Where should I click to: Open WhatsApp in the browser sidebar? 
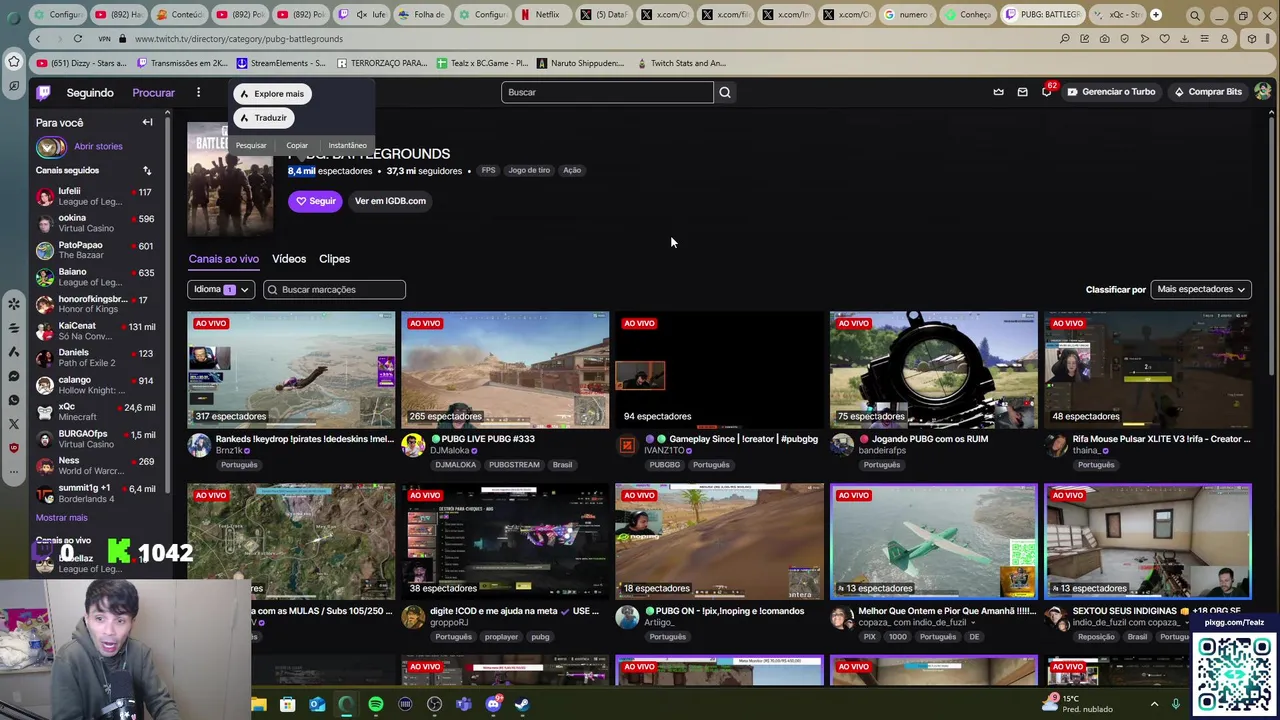(14, 400)
